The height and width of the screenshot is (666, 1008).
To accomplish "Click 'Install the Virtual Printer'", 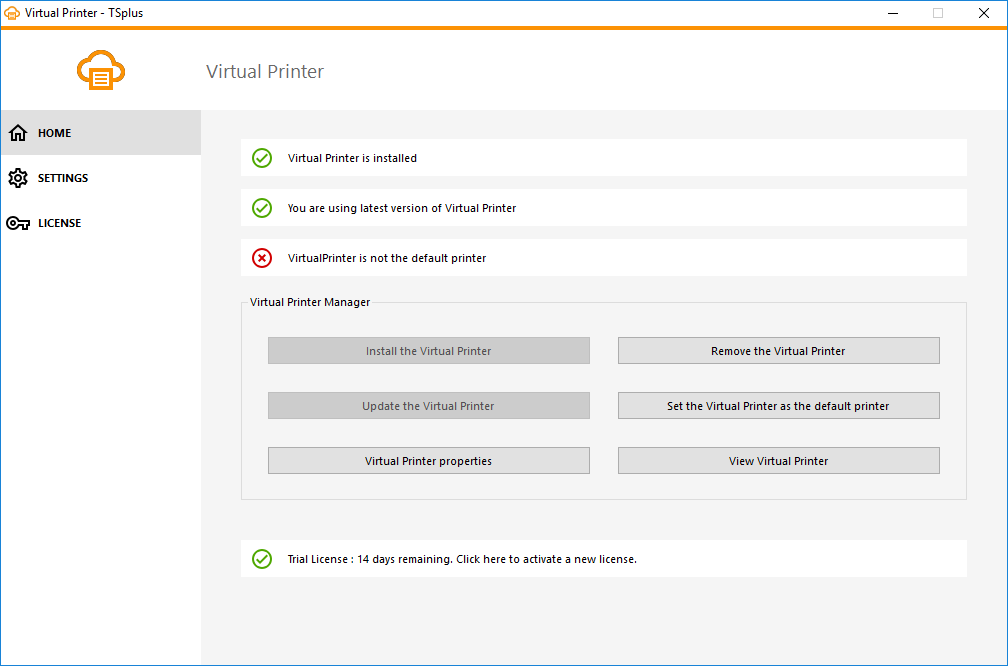I will [x=428, y=350].
